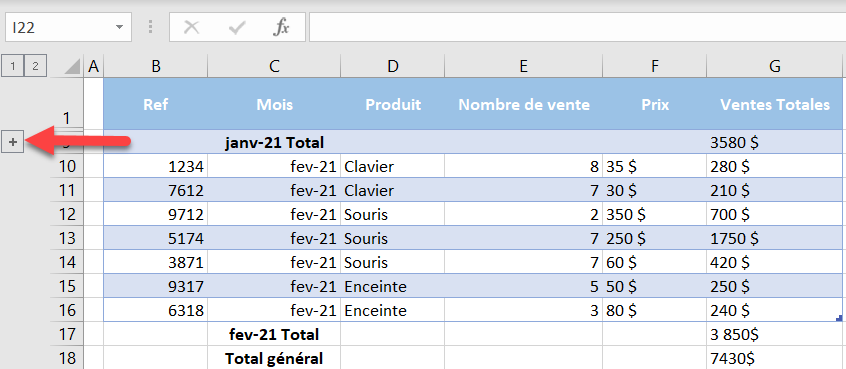Select row 15 header
The image size is (846, 369).
coord(67,285)
